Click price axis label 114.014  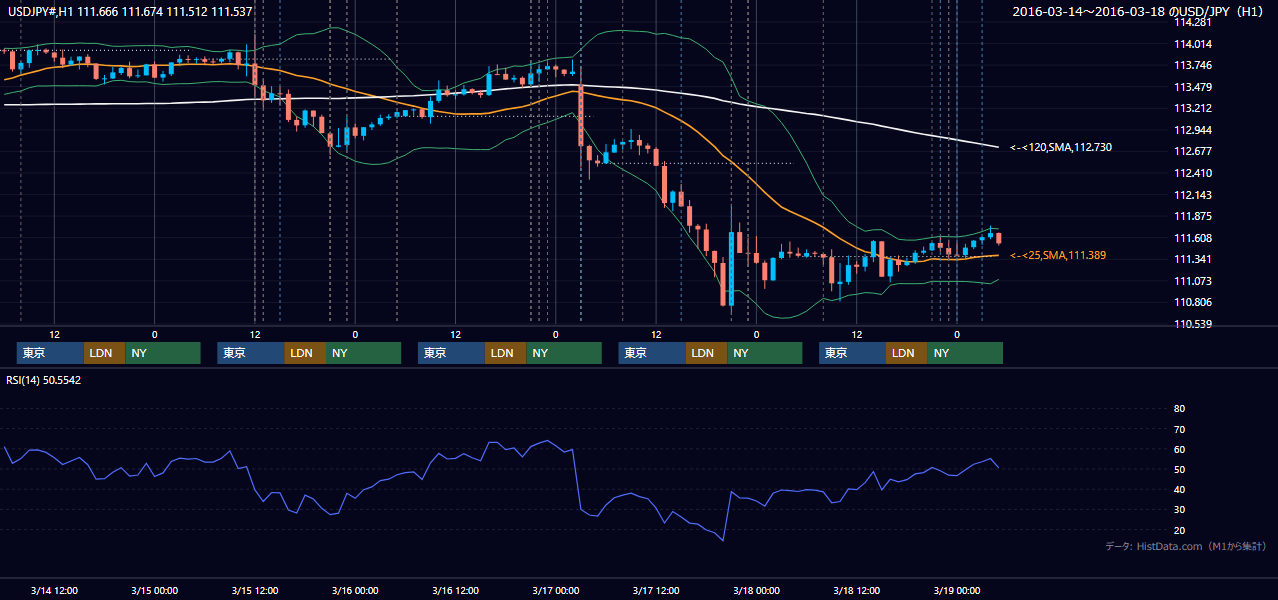1193,44
